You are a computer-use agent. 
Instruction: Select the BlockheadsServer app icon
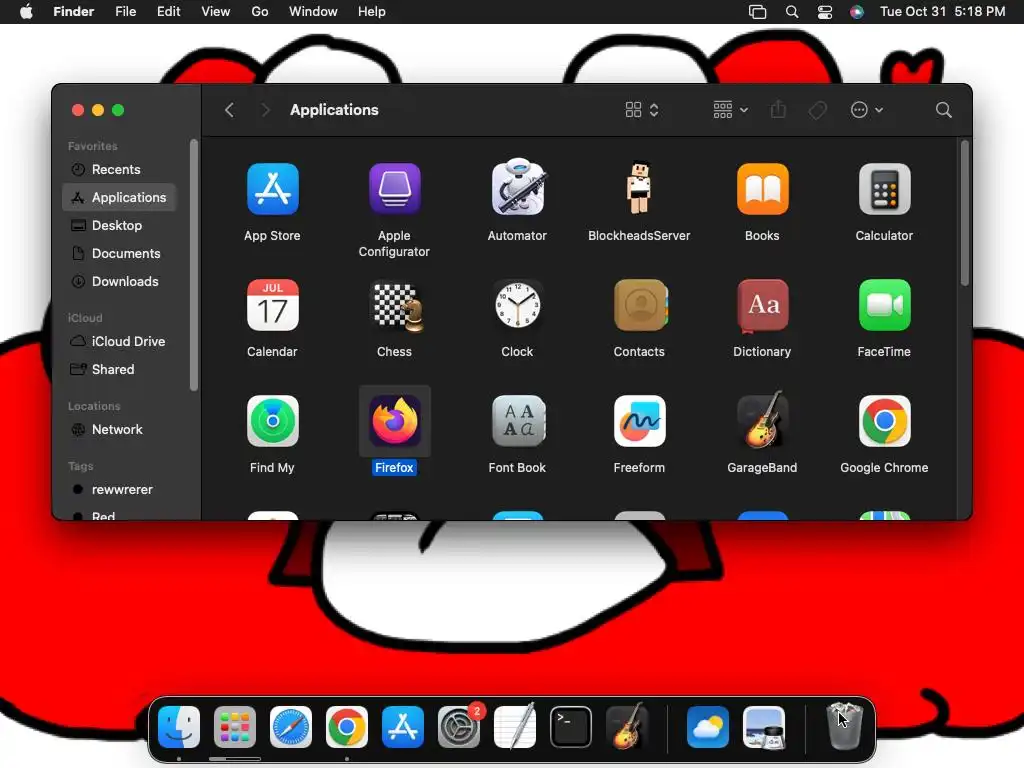coord(639,187)
